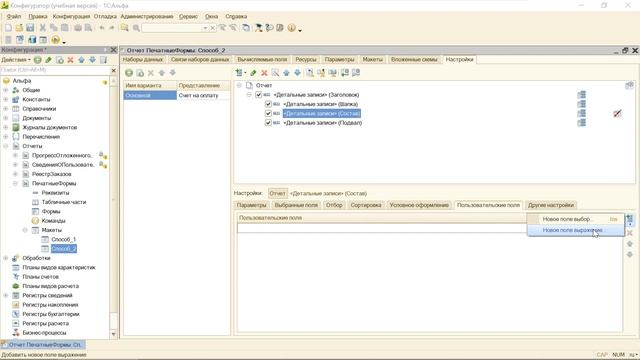Click the Счет на оплату presentation cell
Image resolution: width=640 pixels, height=360 pixels.
tap(203, 95)
